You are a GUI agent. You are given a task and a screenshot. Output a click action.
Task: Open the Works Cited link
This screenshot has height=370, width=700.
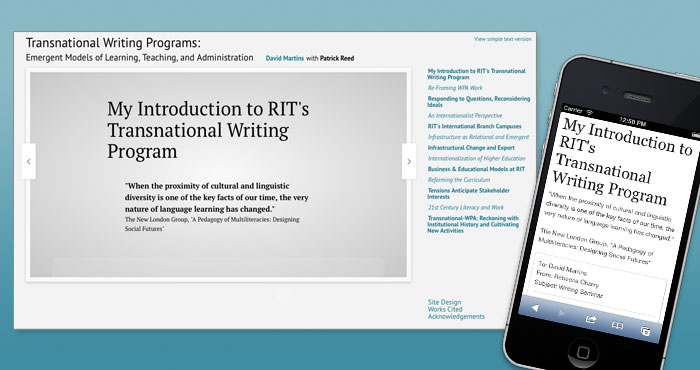pyautogui.click(x=445, y=309)
